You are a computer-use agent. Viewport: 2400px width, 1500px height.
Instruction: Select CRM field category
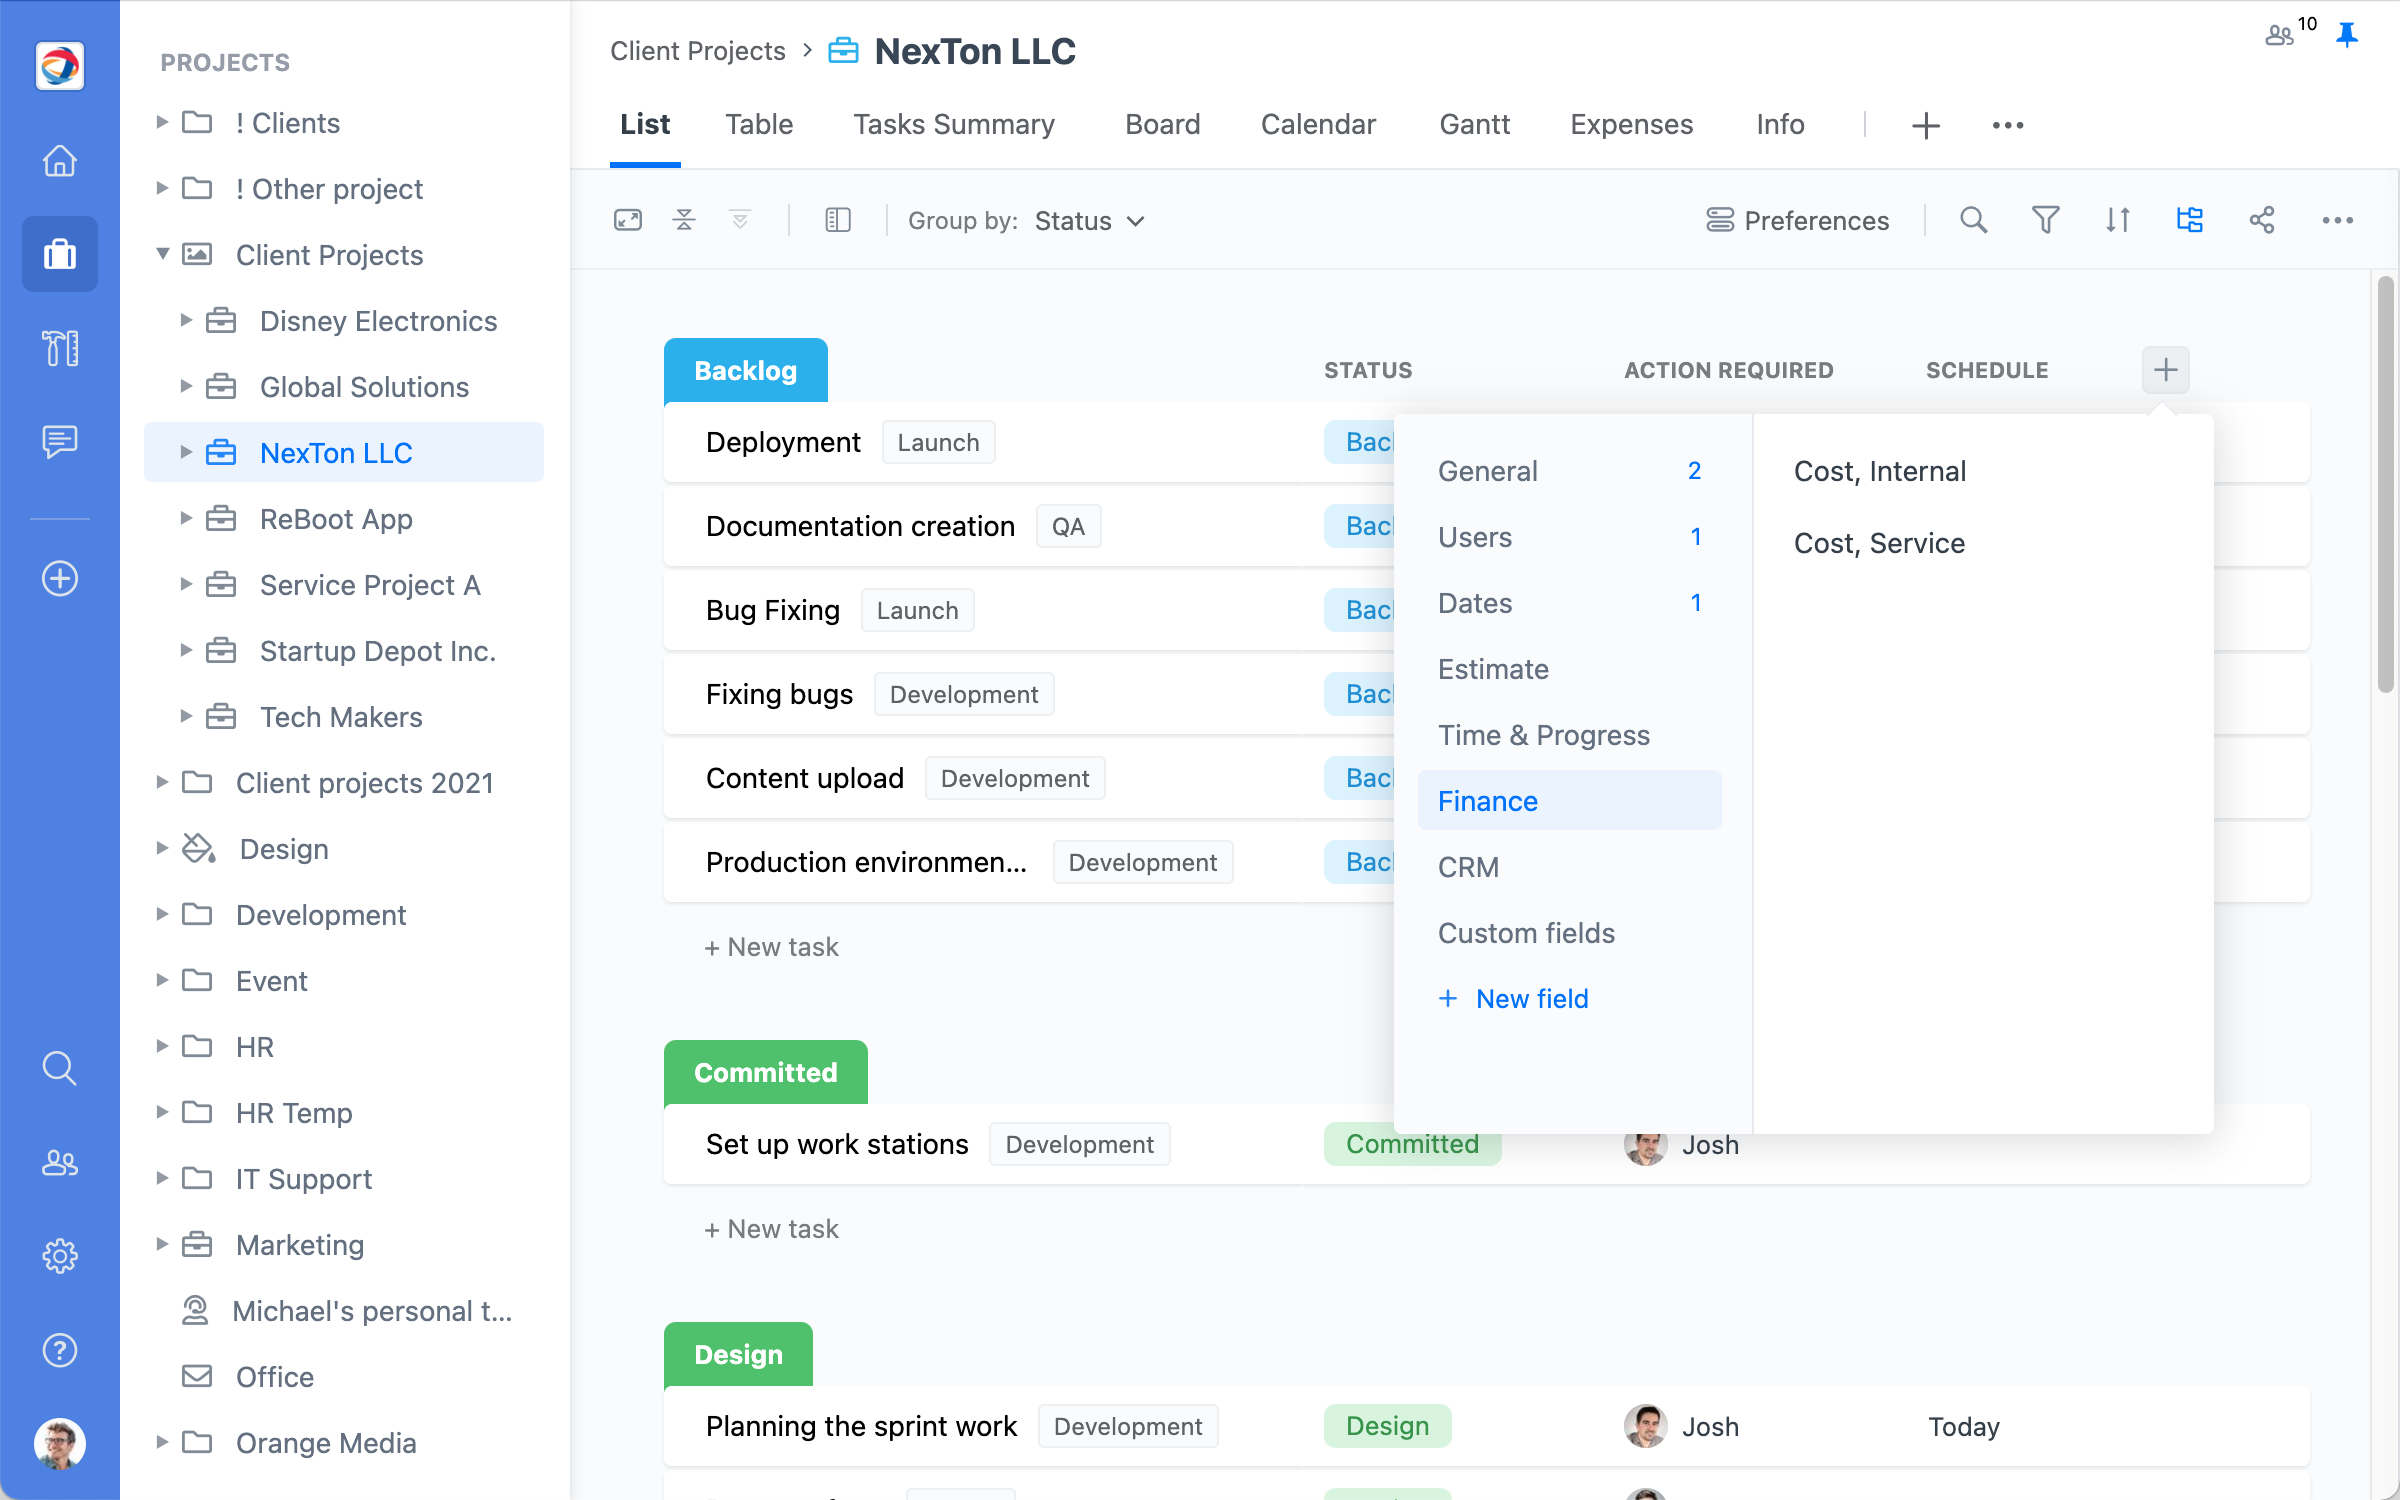tap(1569, 867)
